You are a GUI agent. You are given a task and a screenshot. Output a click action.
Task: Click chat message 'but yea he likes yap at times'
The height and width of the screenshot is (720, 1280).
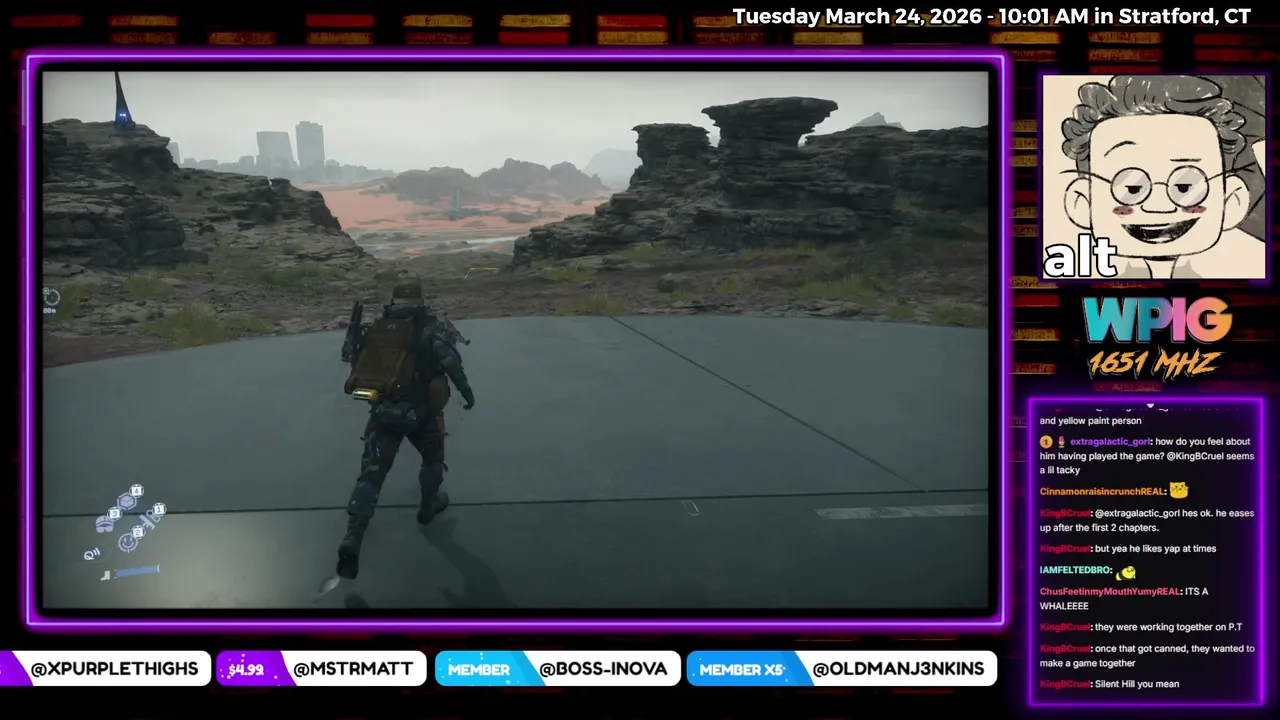1155,548
